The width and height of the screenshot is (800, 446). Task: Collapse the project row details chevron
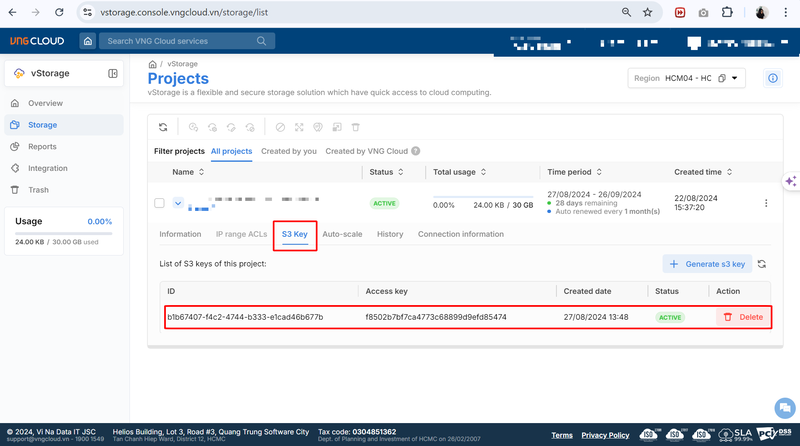[178, 203]
